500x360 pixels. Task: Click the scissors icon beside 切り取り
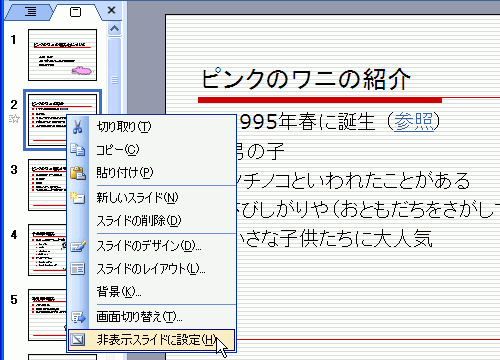[x=78, y=127]
